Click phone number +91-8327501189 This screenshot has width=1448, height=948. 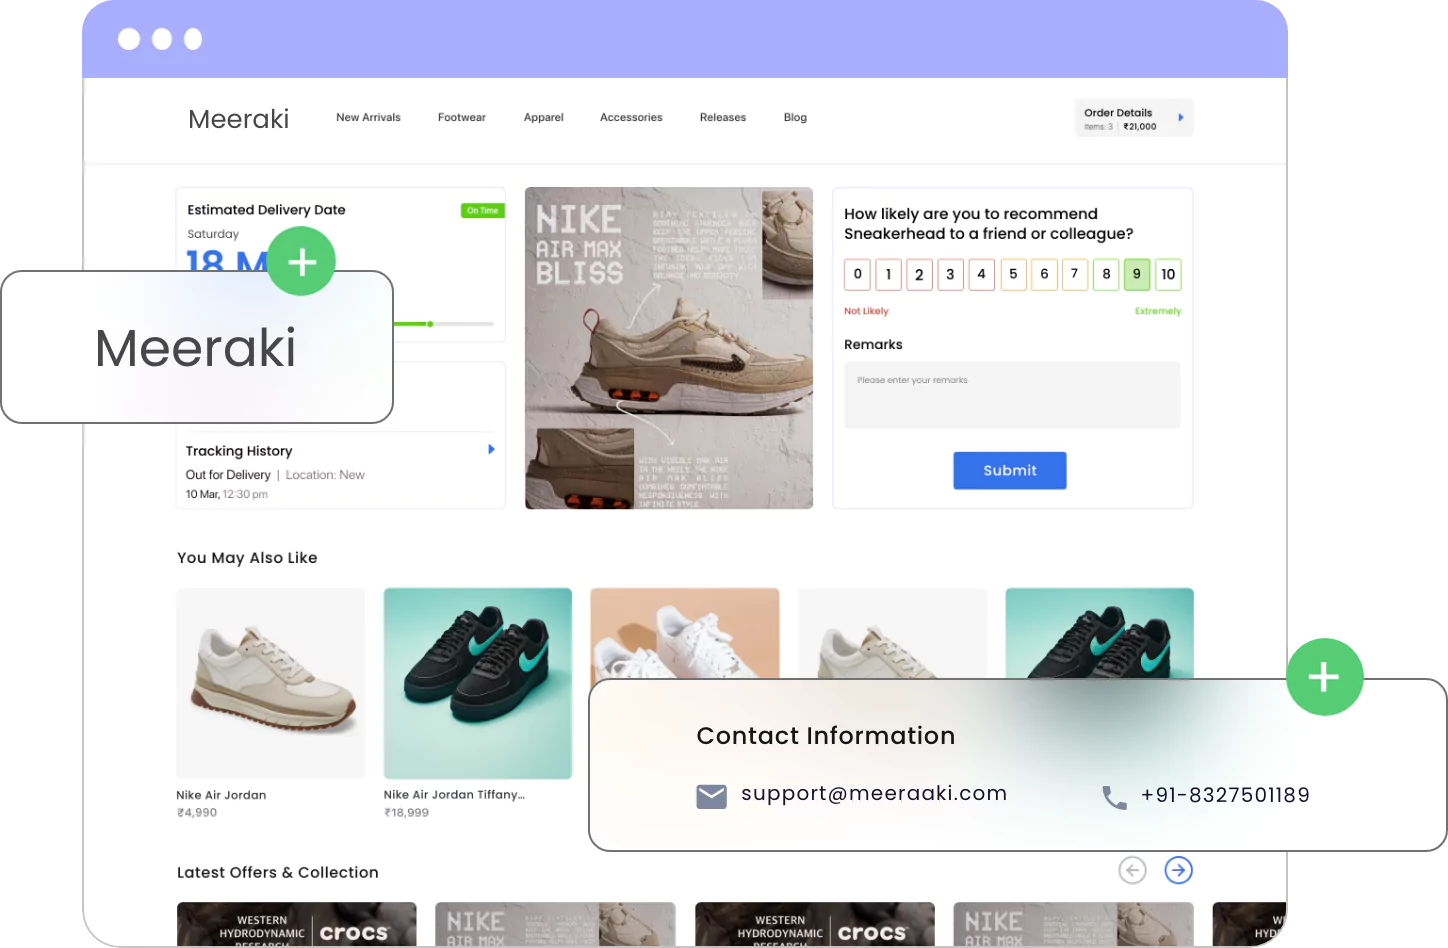pyautogui.click(x=1225, y=795)
